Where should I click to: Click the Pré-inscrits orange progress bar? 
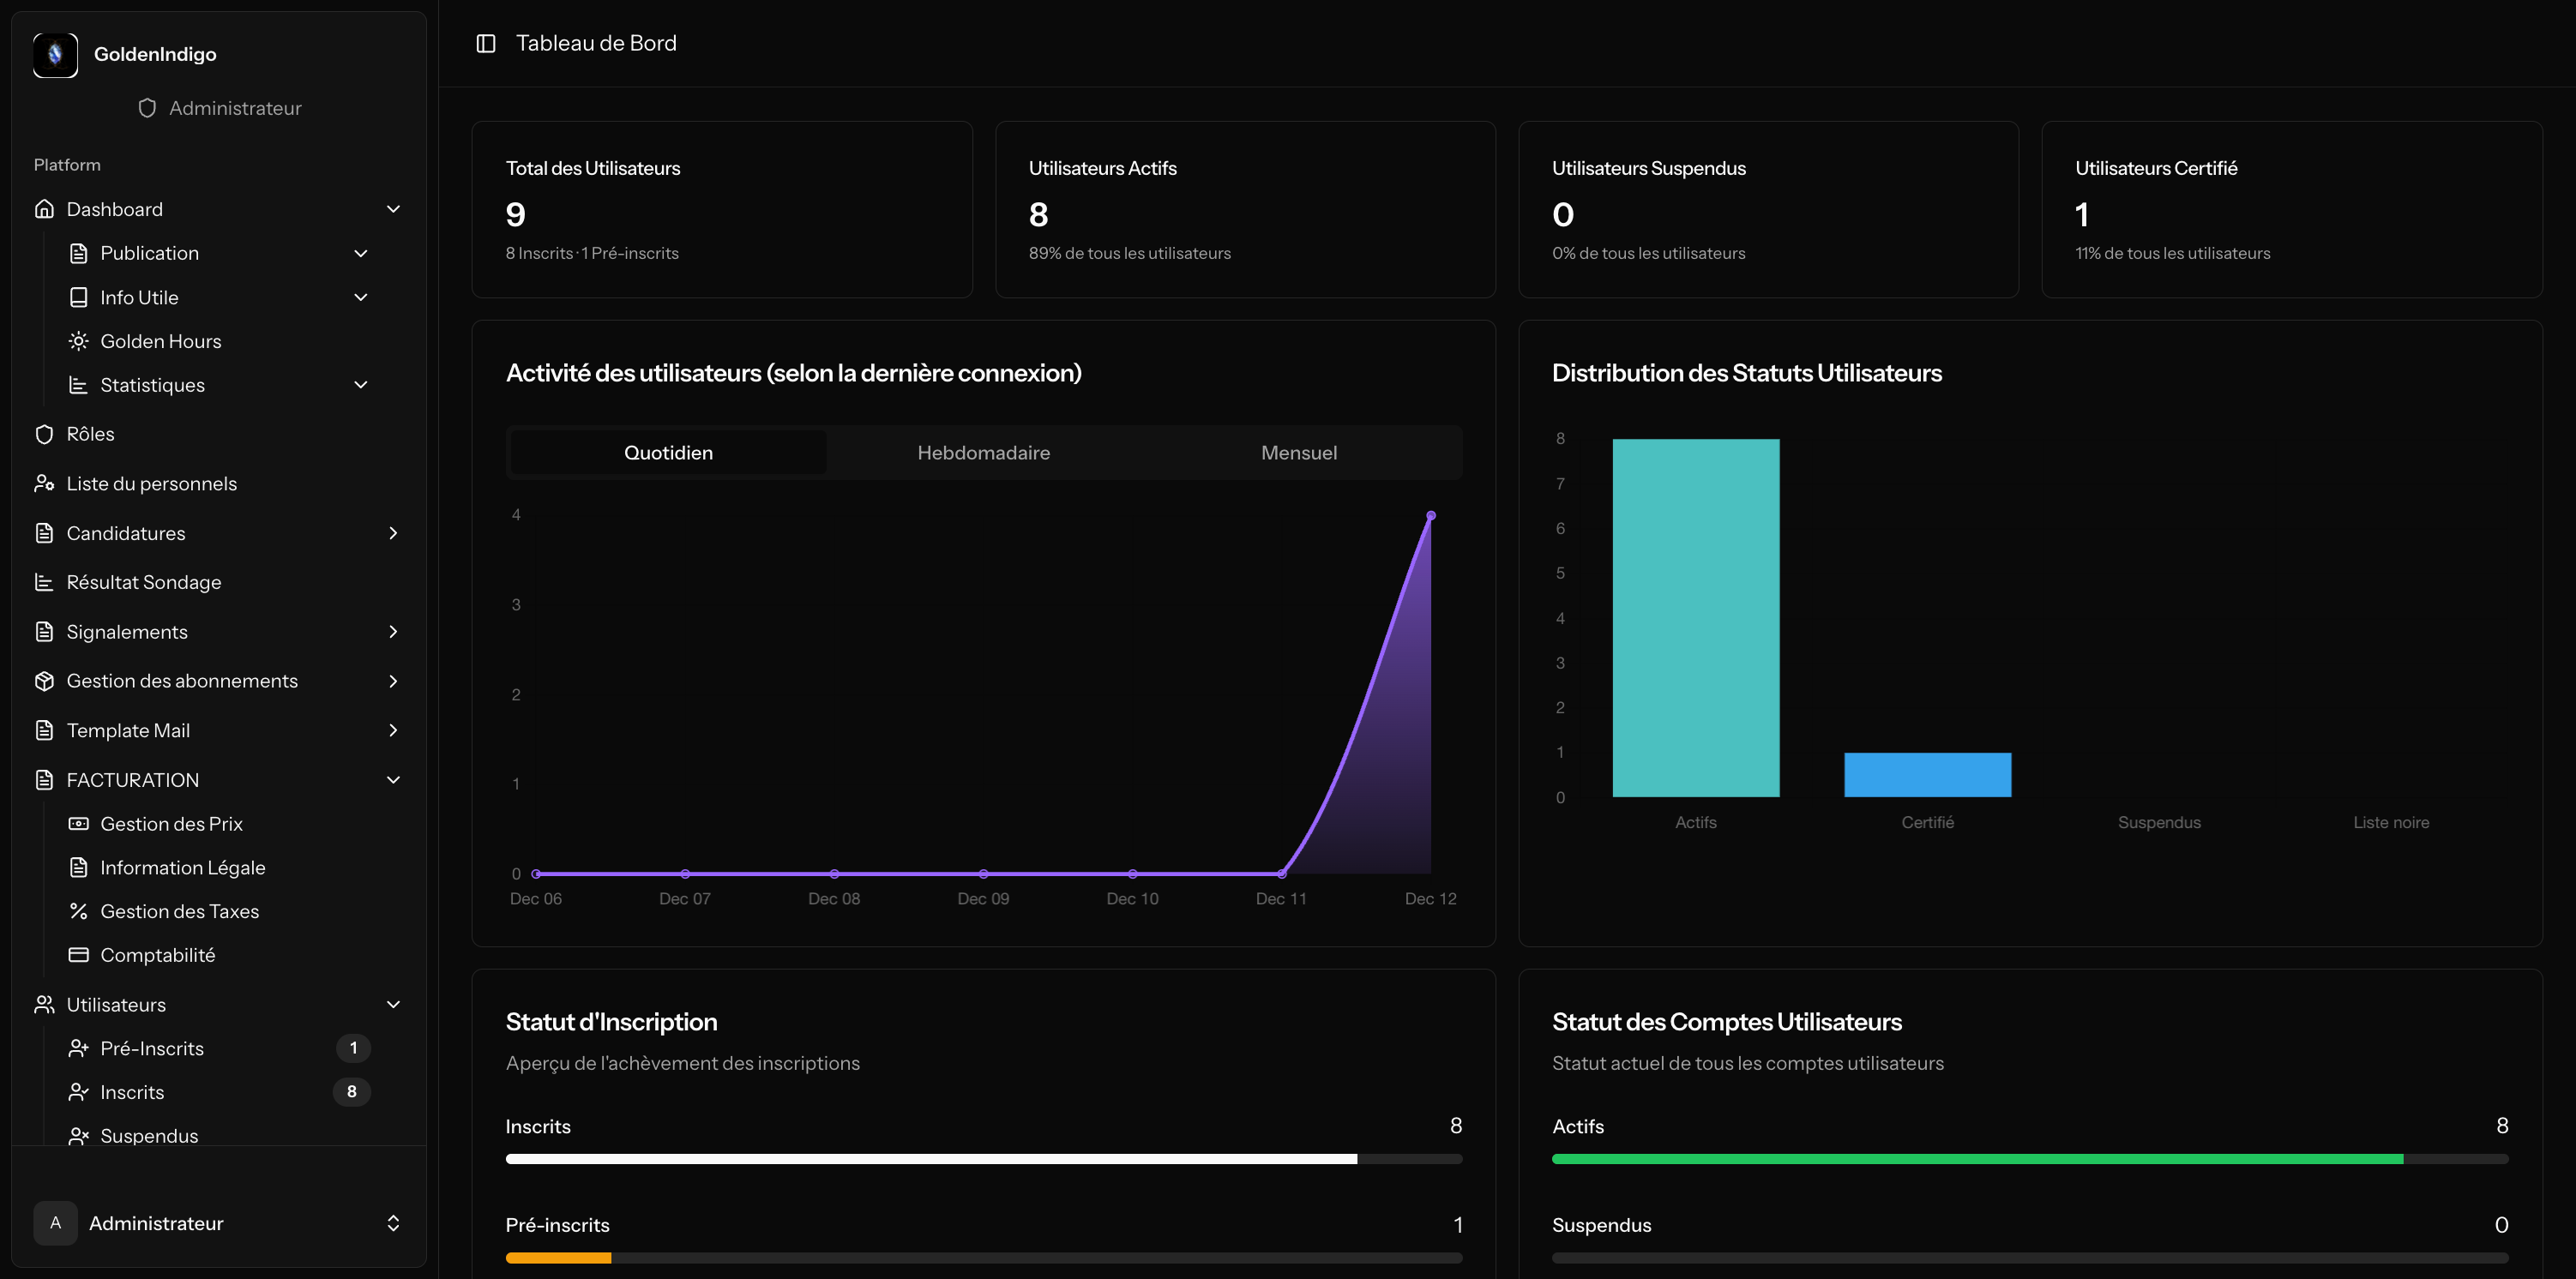click(x=984, y=1258)
